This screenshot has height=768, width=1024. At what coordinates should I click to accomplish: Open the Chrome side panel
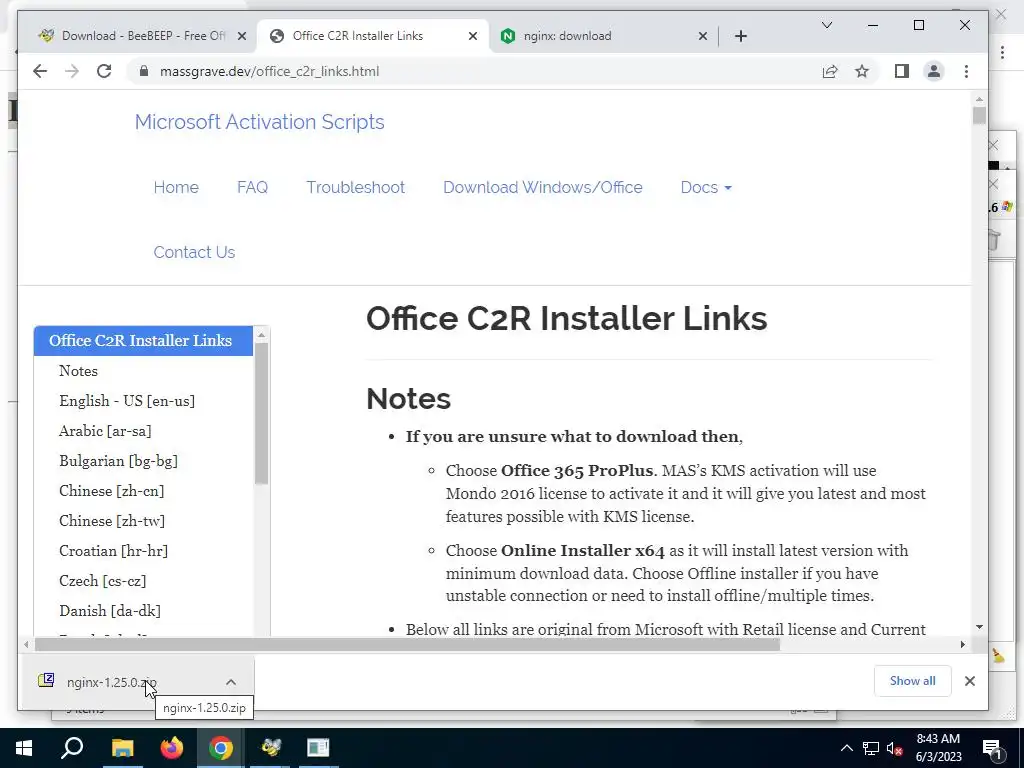click(x=902, y=71)
